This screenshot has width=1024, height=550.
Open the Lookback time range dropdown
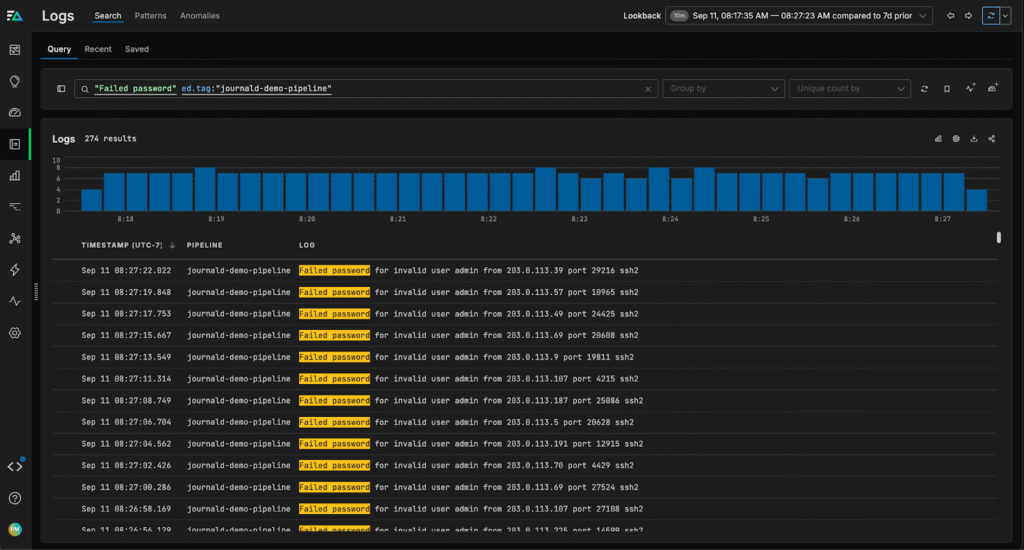798,16
